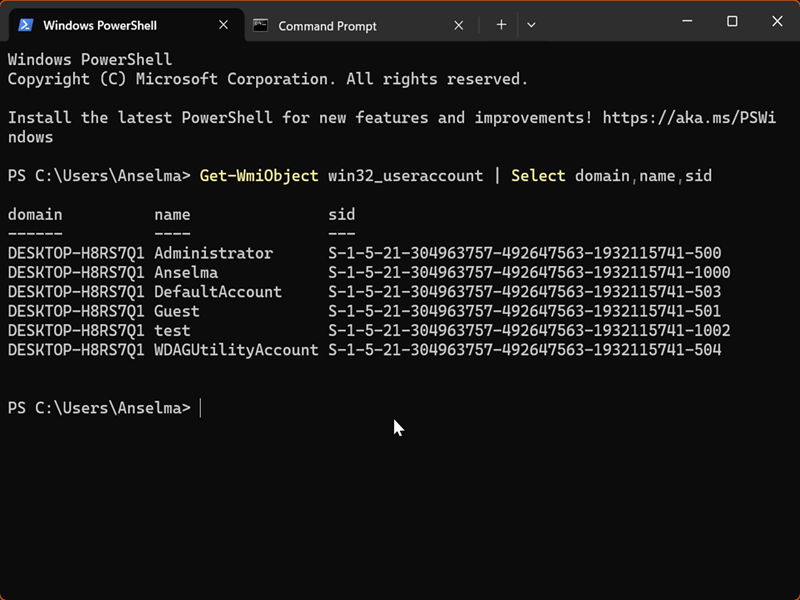Maximize the terminal window
This screenshot has width=800, height=600.
pos(732,21)
